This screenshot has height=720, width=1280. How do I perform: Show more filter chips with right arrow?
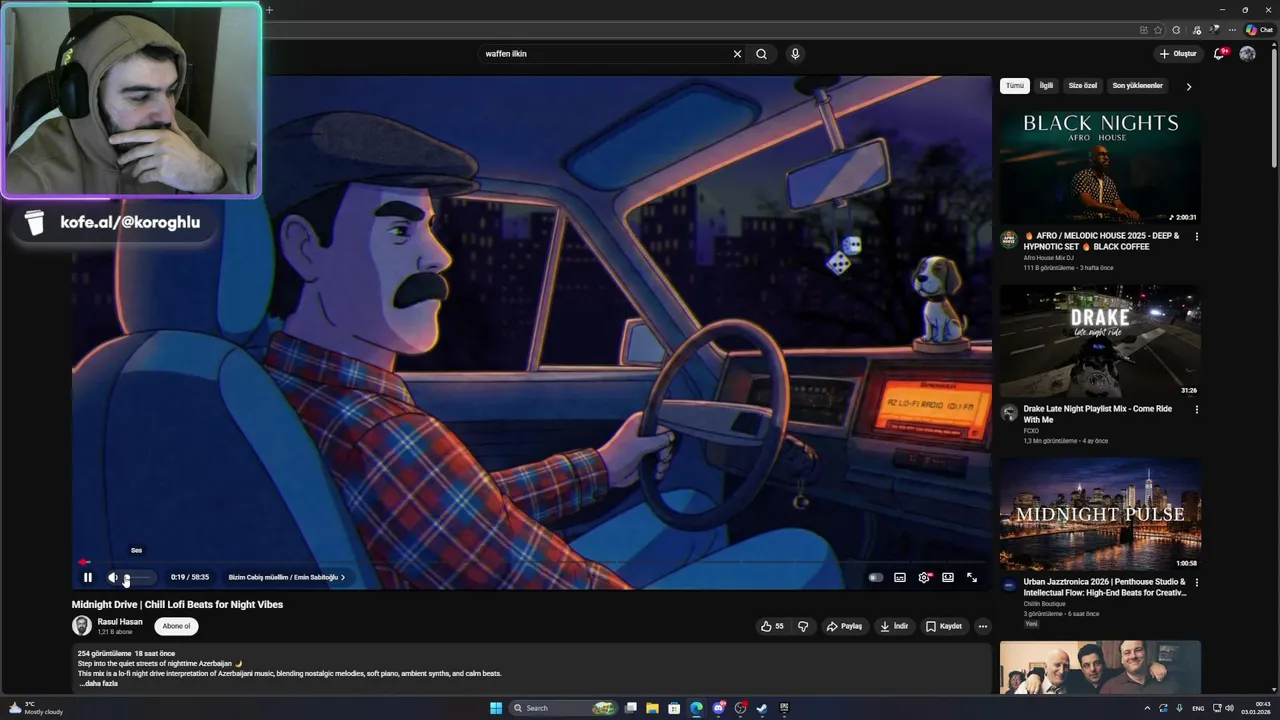pyautogui.click(x=1188, y=87)
